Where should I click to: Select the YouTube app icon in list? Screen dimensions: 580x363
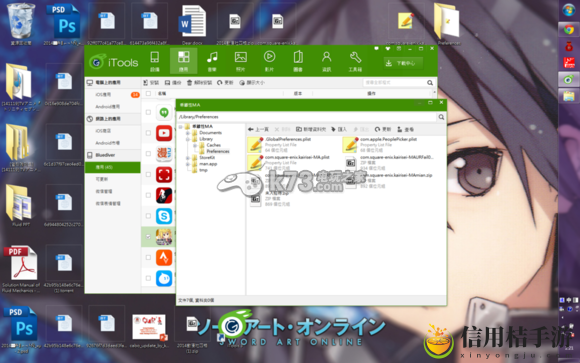(x=164, y=133)
